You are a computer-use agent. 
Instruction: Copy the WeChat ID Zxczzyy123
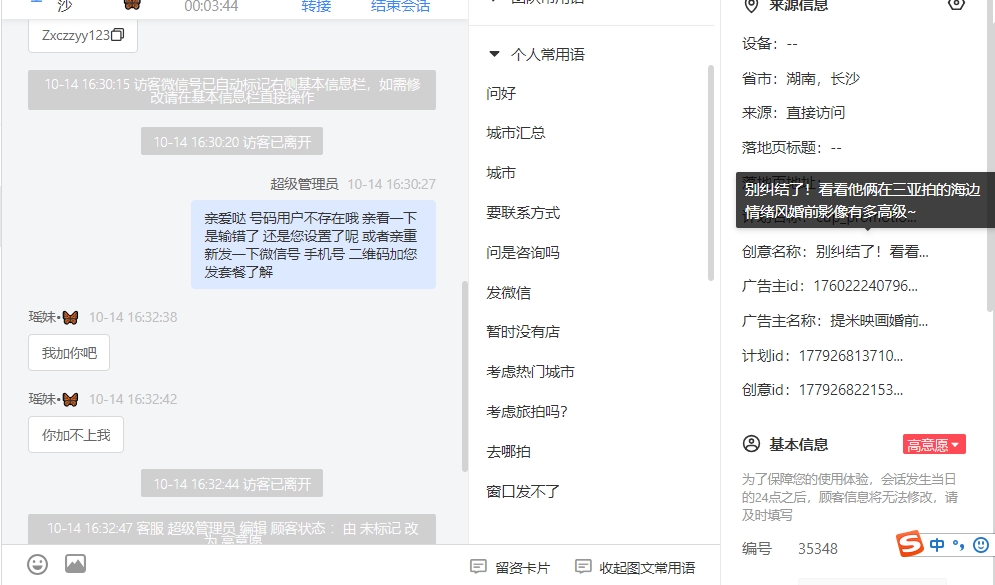click(x=117, y=35)
